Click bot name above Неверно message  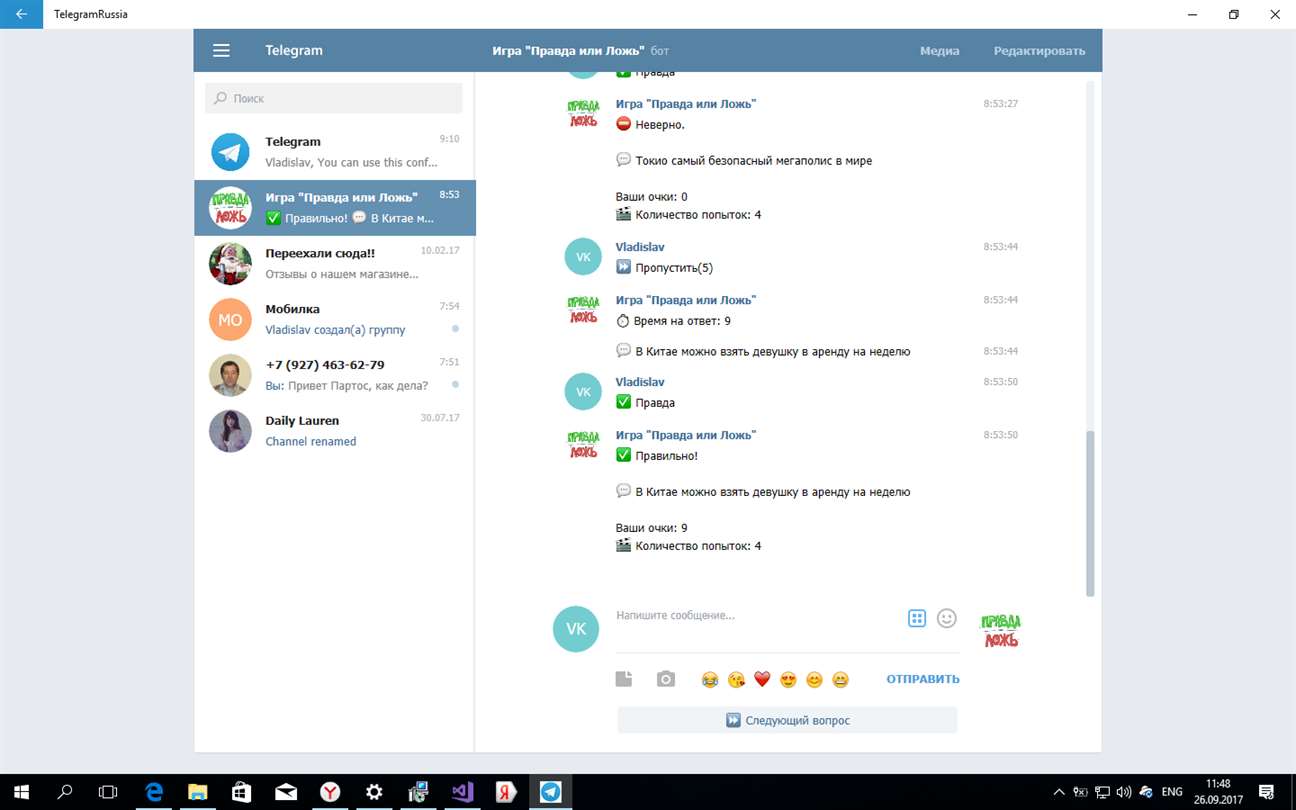click(686, 104)
